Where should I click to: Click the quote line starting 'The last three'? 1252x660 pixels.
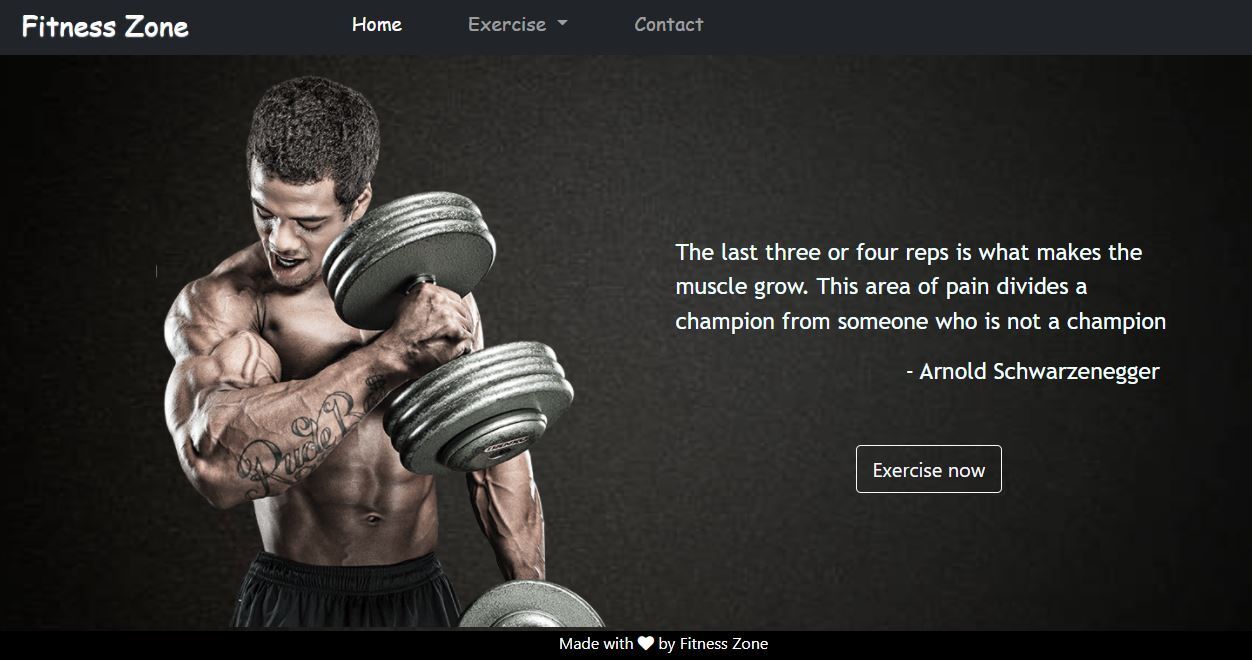909,253
